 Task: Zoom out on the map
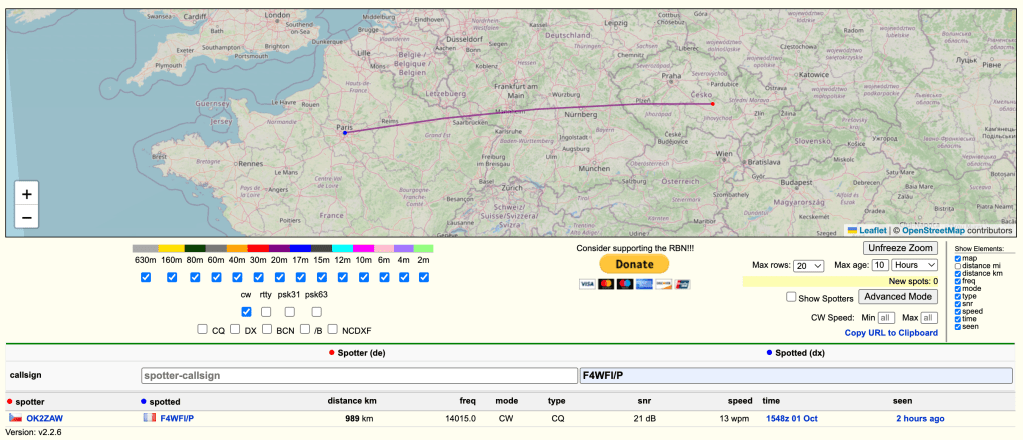pyautogui.click(x=26, y=218)
